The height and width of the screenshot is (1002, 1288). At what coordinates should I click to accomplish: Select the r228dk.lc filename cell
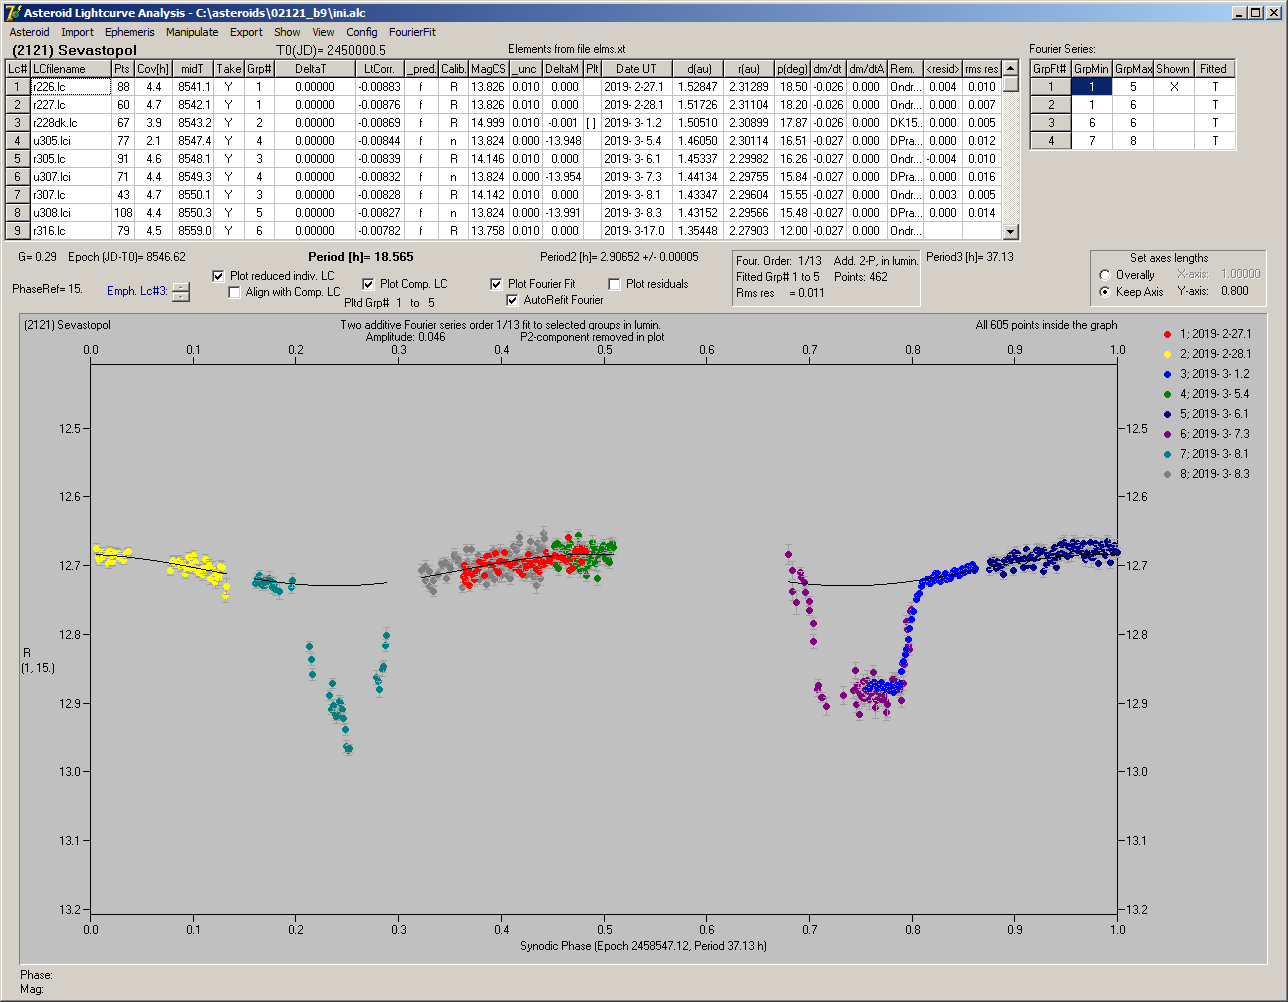(70, 123)
